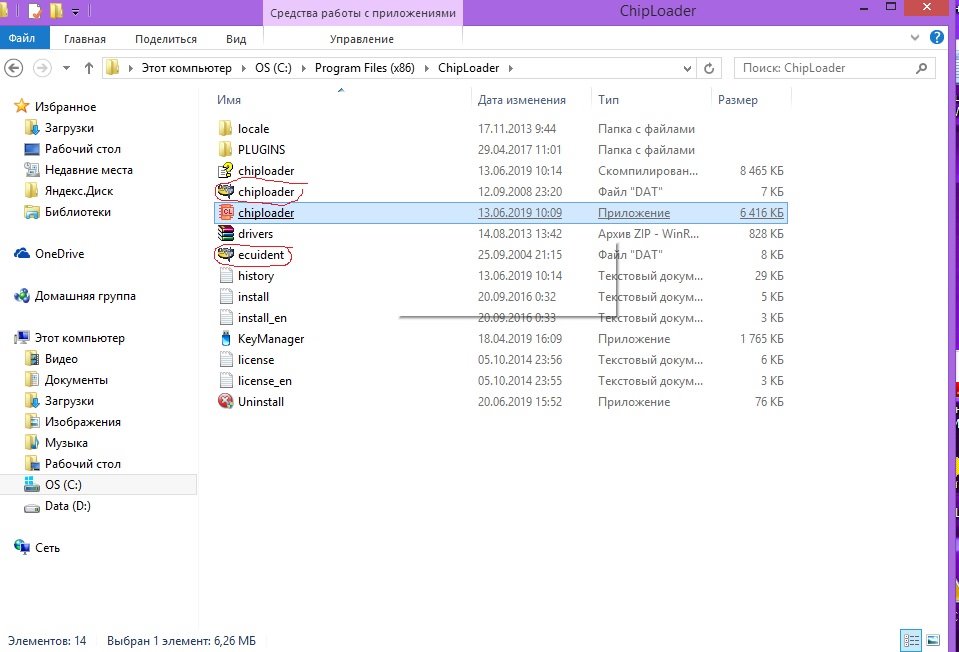Select the KeyManager application icon

coord(226,339)
